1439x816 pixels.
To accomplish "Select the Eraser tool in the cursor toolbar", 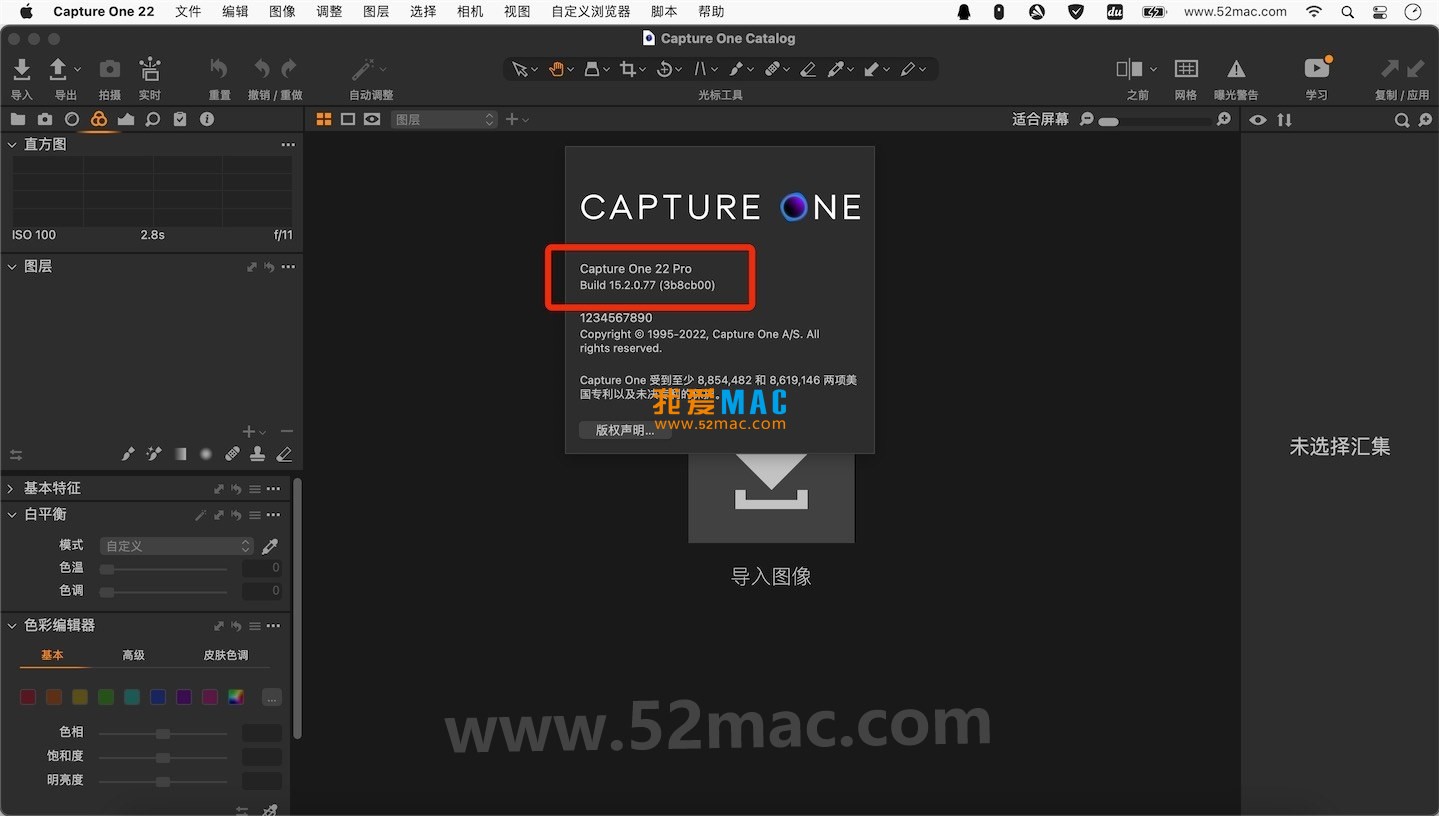I will click(x=808, y=68).
